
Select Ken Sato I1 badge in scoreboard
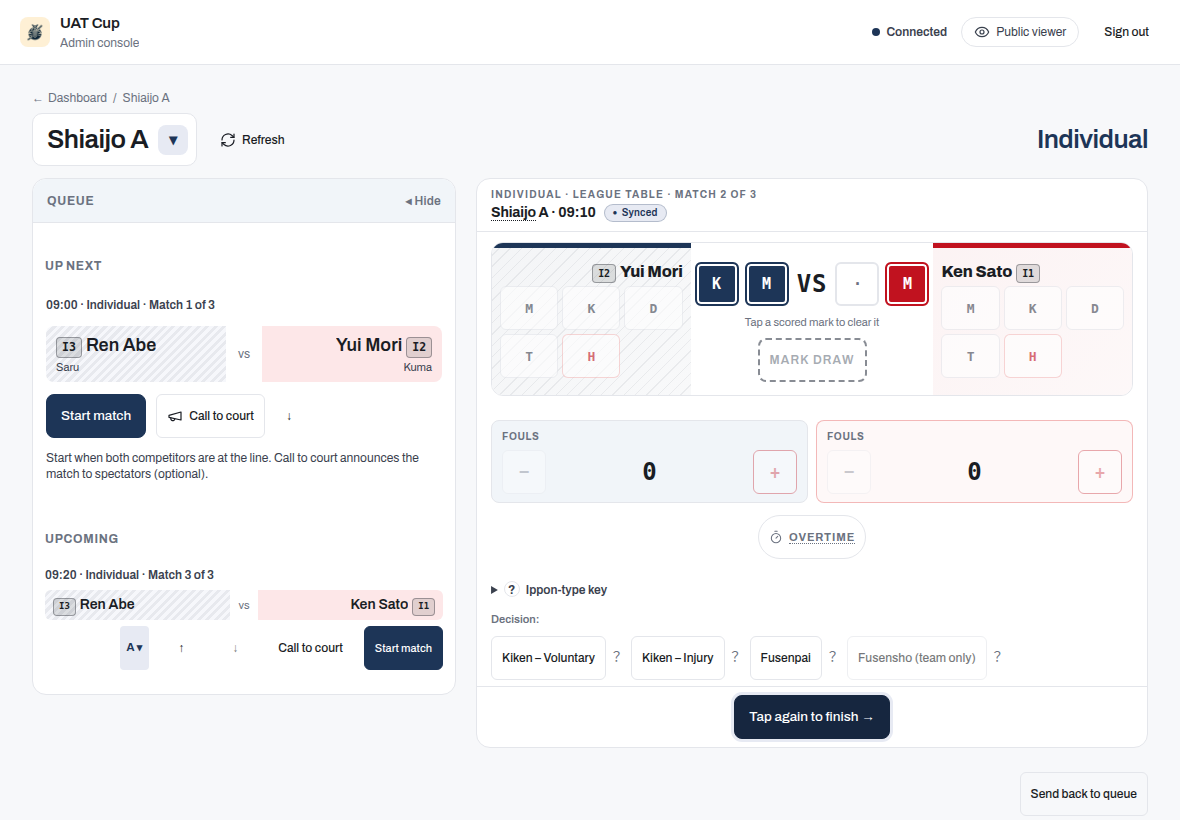click(1028, 273)
